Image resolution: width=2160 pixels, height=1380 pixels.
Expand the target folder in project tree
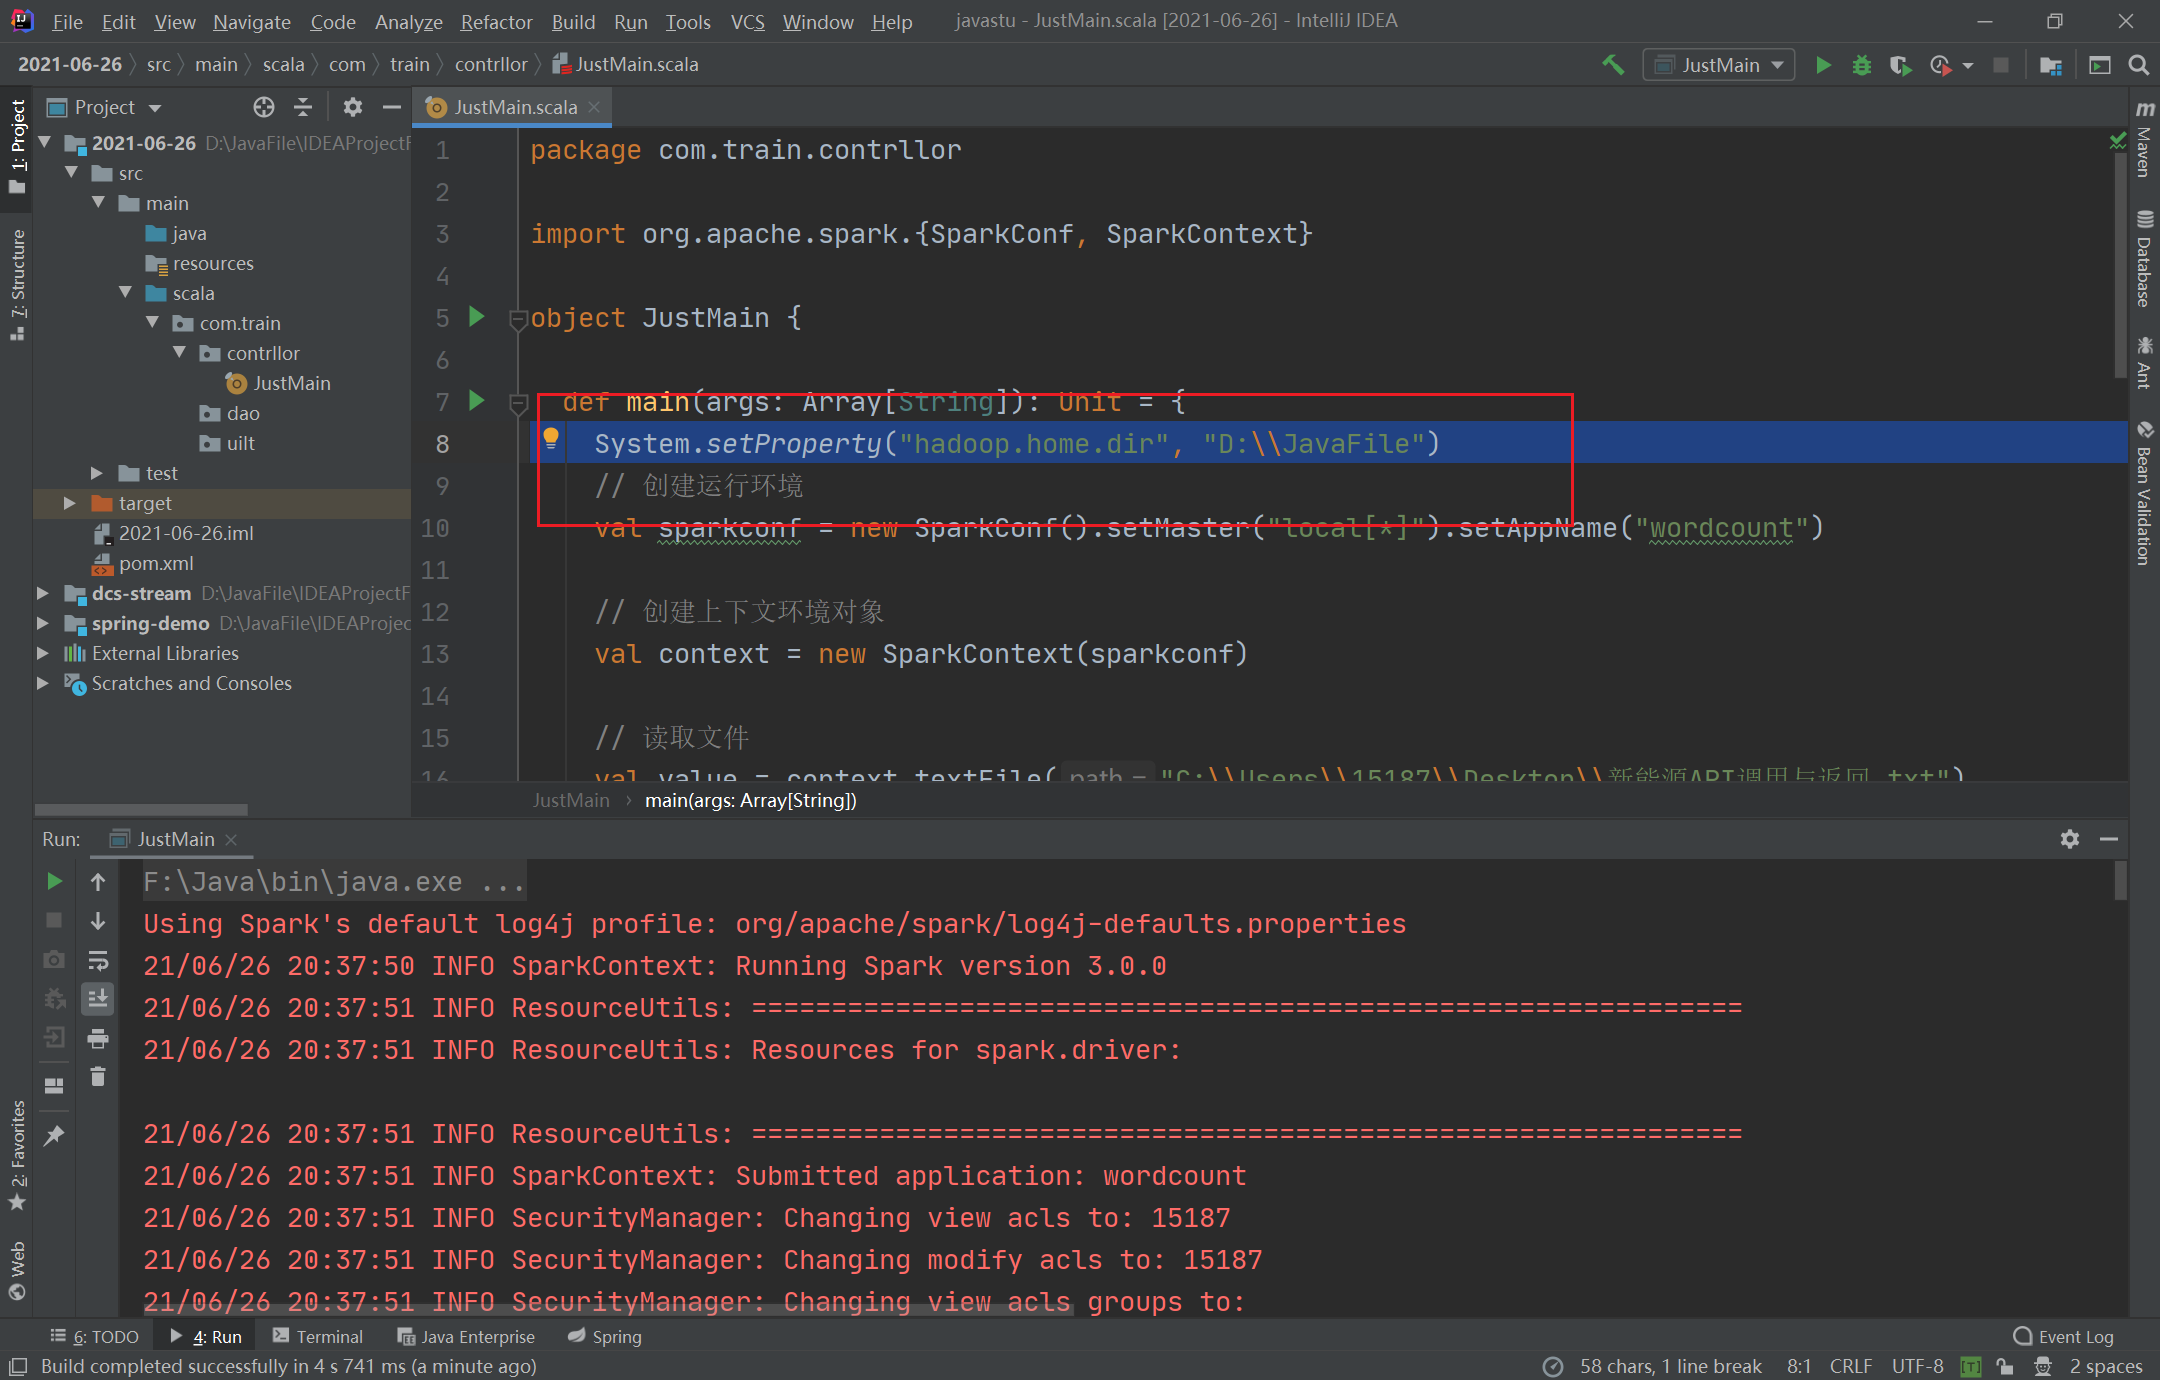[70, 503]
